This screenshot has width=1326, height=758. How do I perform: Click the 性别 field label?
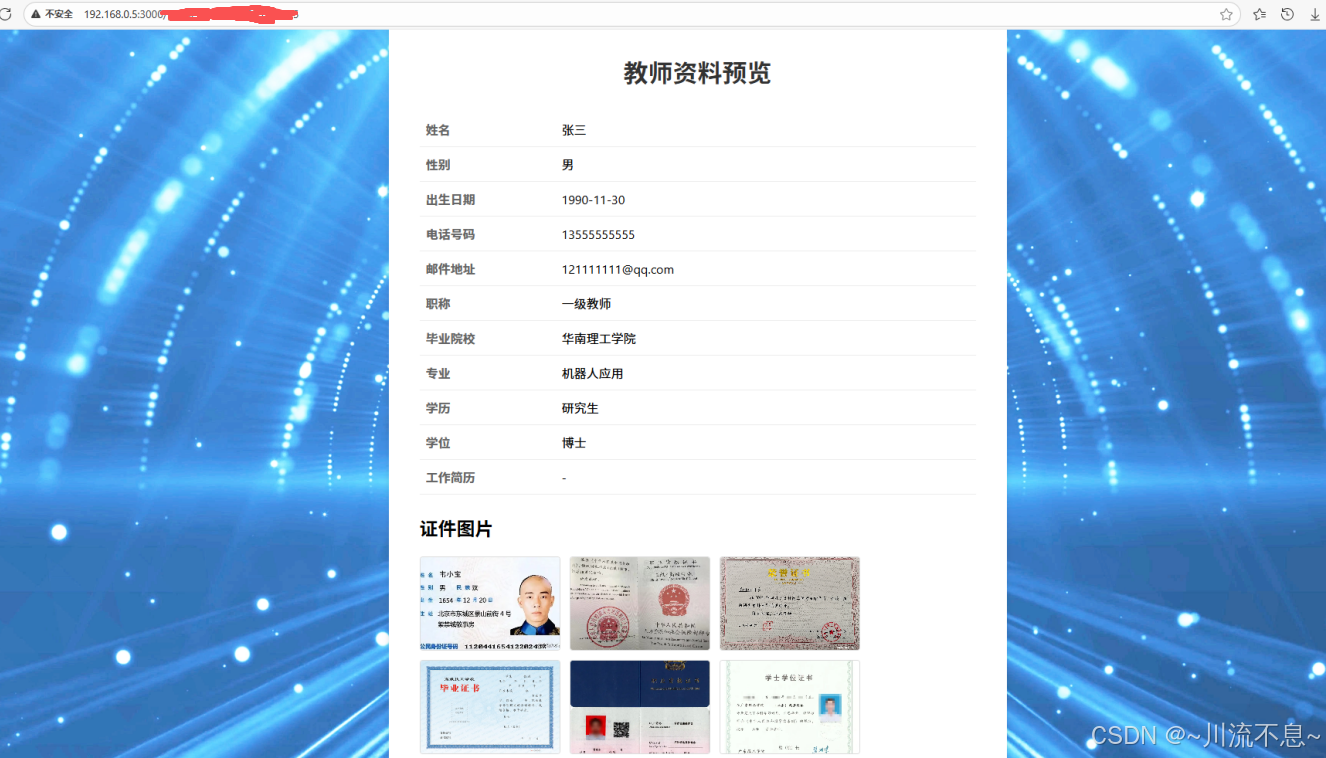point(438,165)
